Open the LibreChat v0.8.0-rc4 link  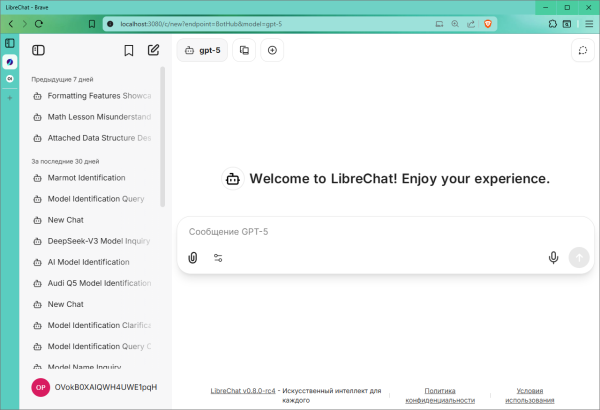tap(243, 390)
